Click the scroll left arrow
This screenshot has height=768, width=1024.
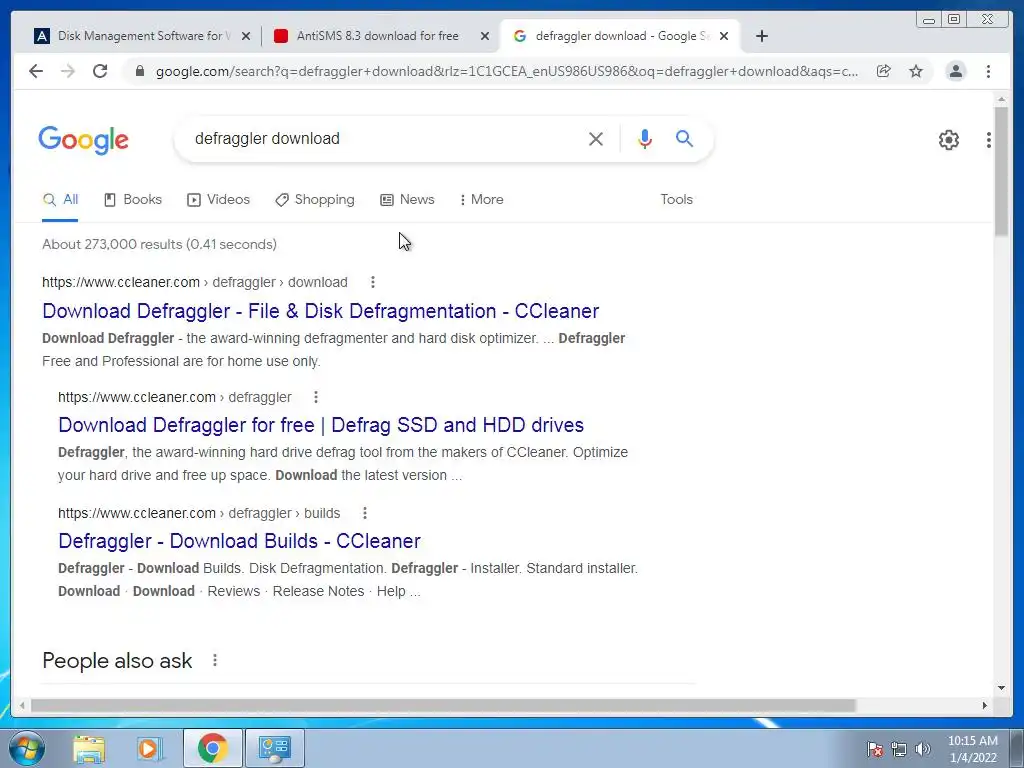[22, 705]
